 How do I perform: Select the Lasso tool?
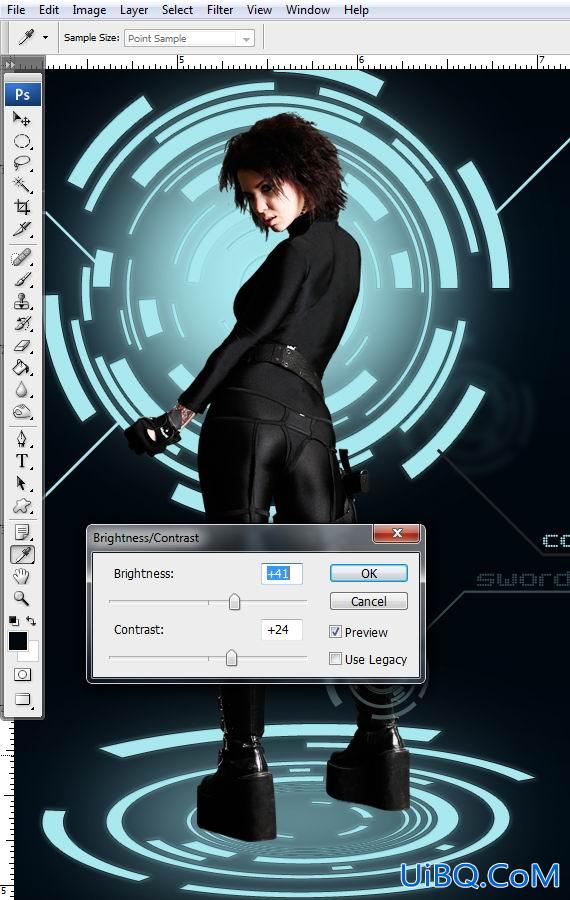pyautogui.click(x=22, y=162)
